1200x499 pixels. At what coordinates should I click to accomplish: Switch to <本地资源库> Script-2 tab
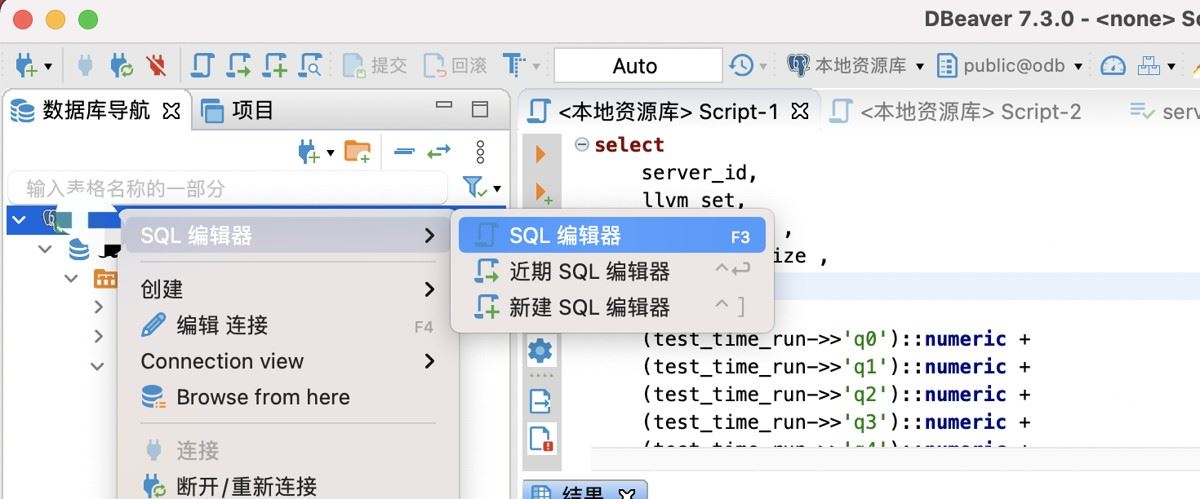pyautogui.click(x=956, y=111)
